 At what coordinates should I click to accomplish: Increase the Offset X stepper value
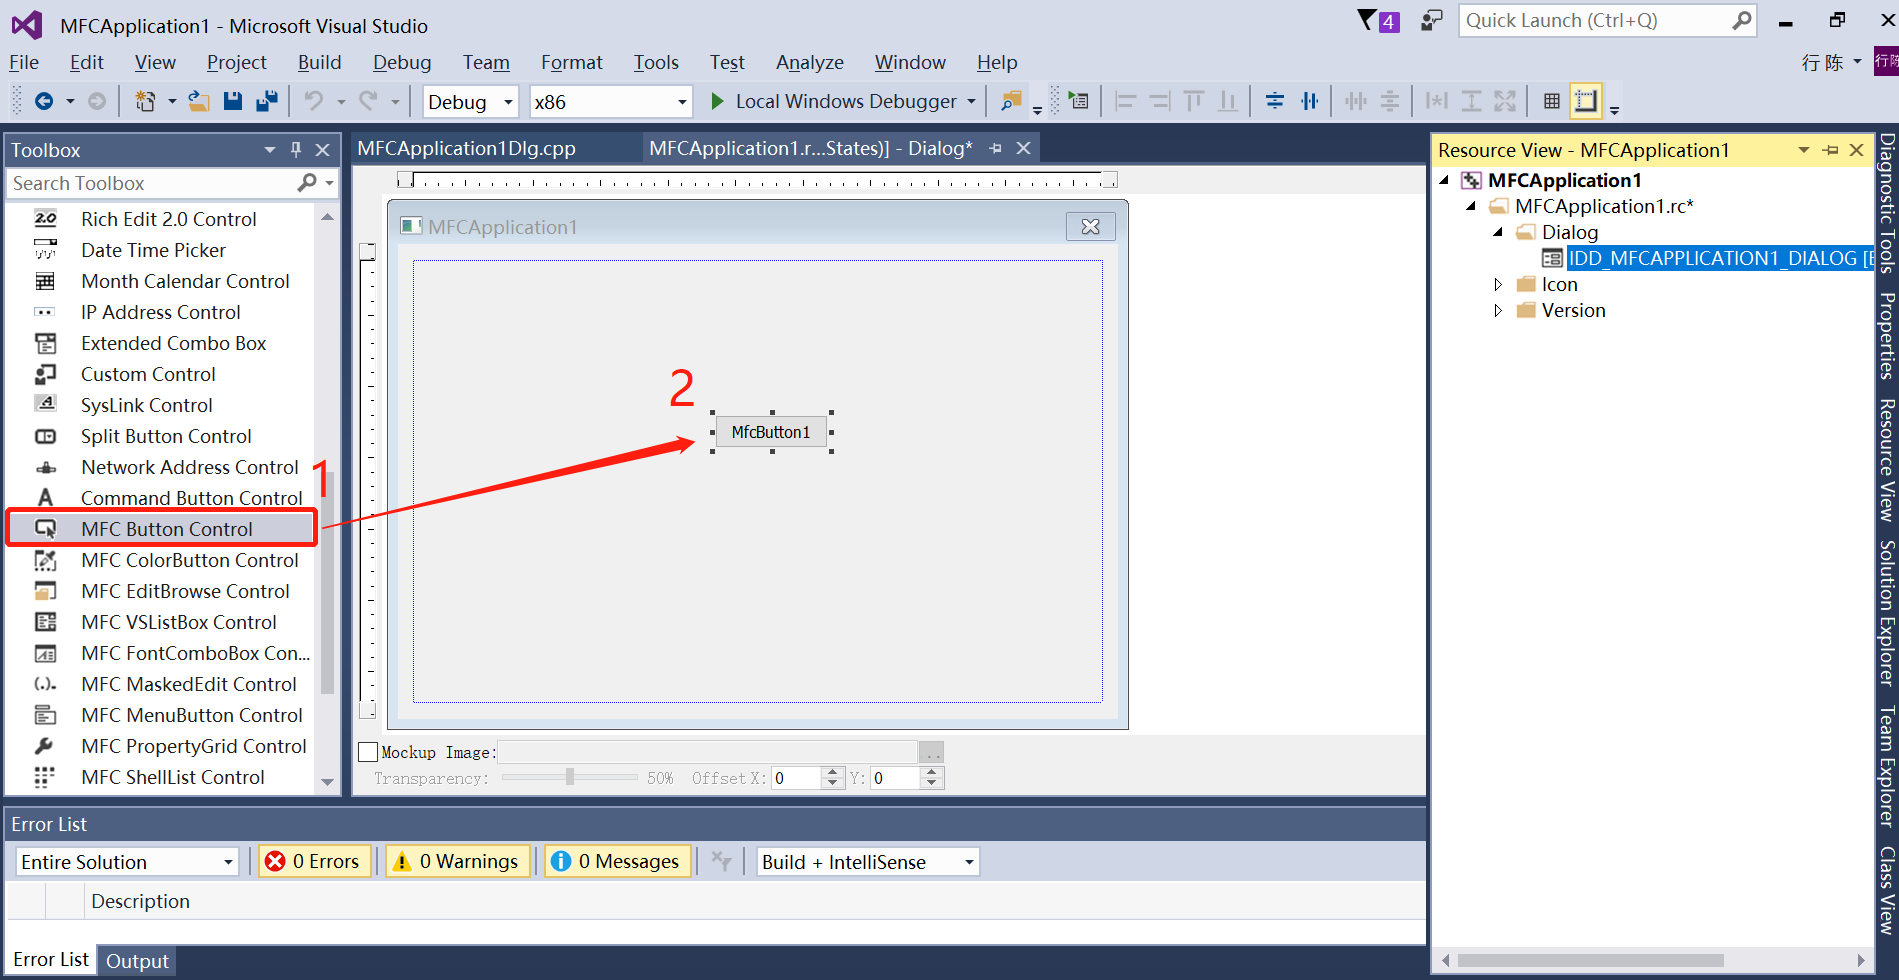point(834,772)
